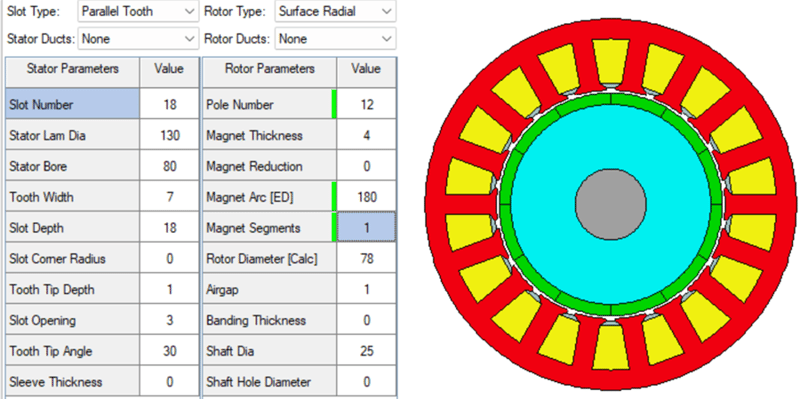Click the gray shaft in the motor diagram
800x399 pixels.
click(611, 204)
